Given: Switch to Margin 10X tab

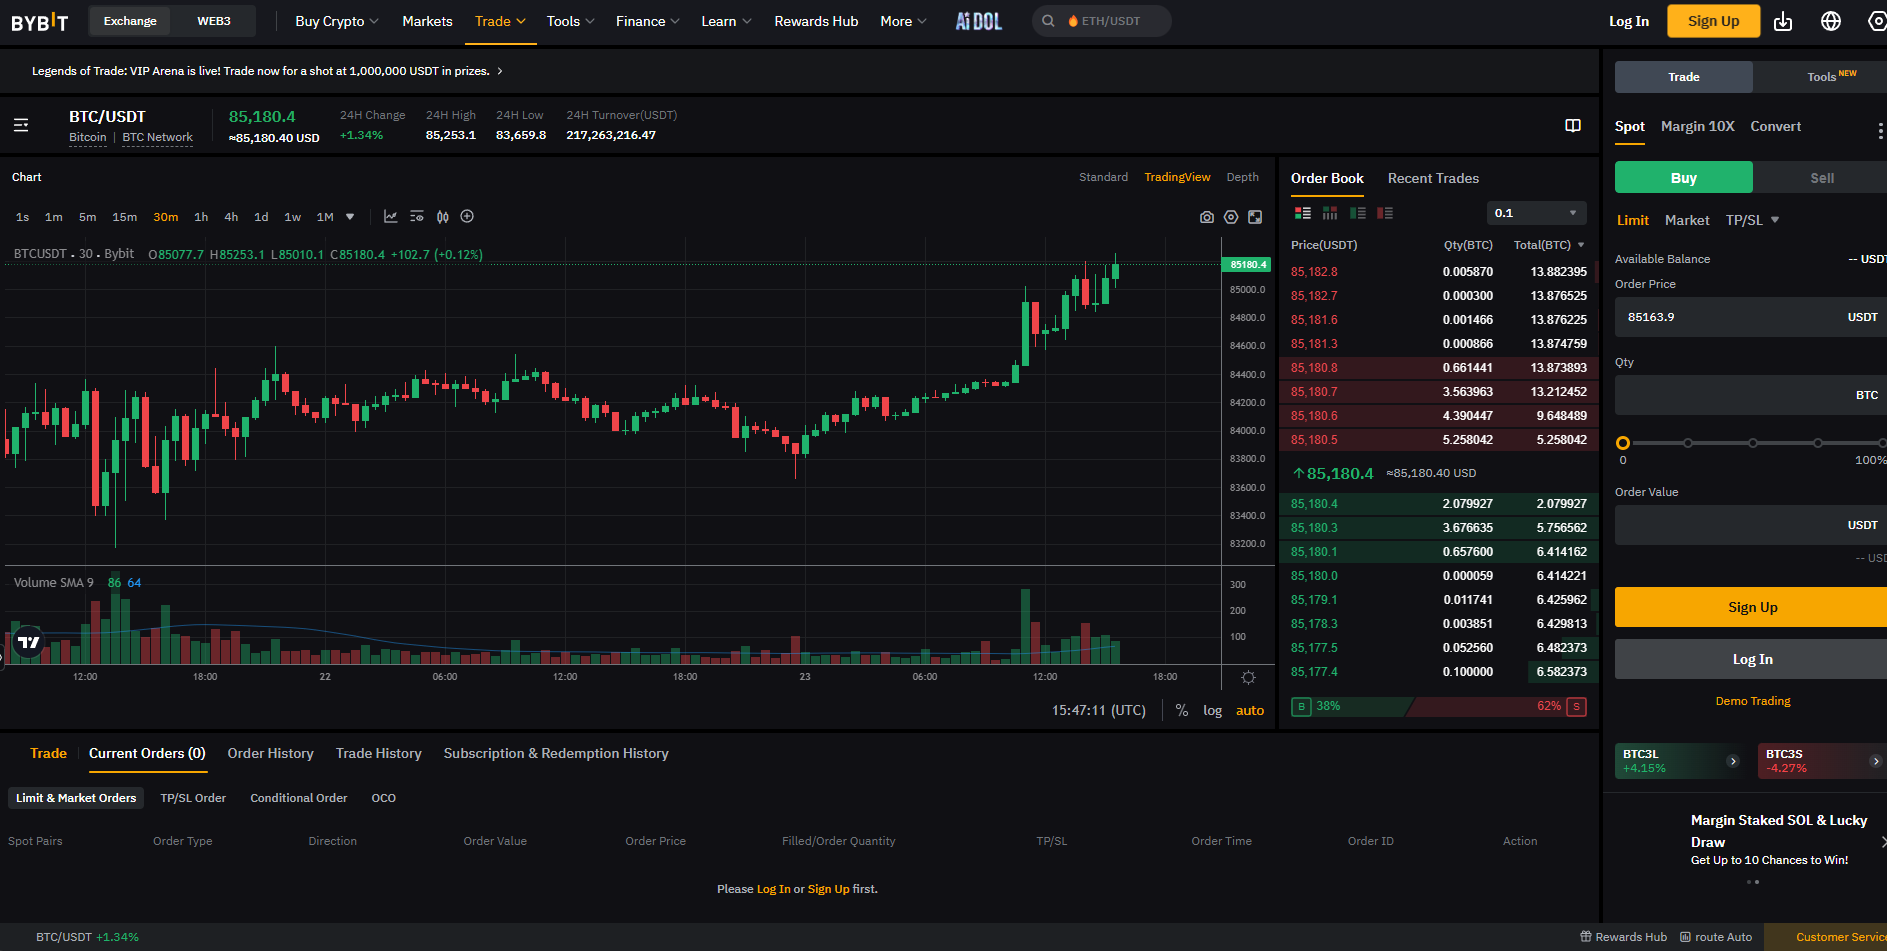Looking at the screenshot, I should click(x=1697, y=126).
